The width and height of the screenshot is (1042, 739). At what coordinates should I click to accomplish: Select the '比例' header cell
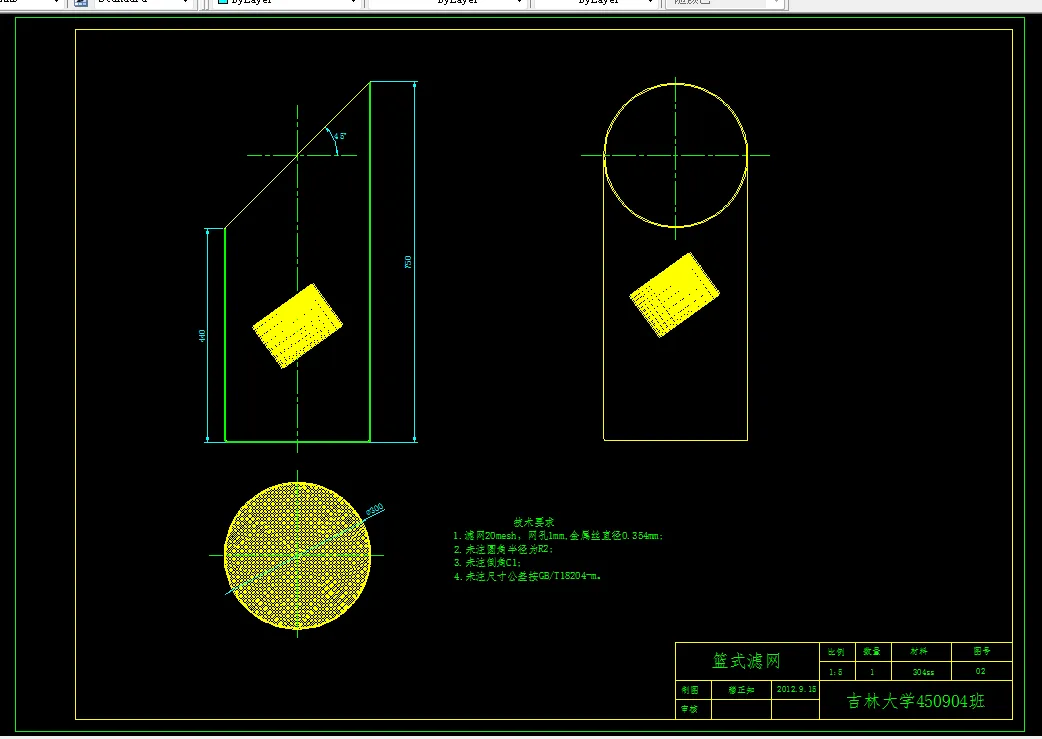click(x=837, y=652)
